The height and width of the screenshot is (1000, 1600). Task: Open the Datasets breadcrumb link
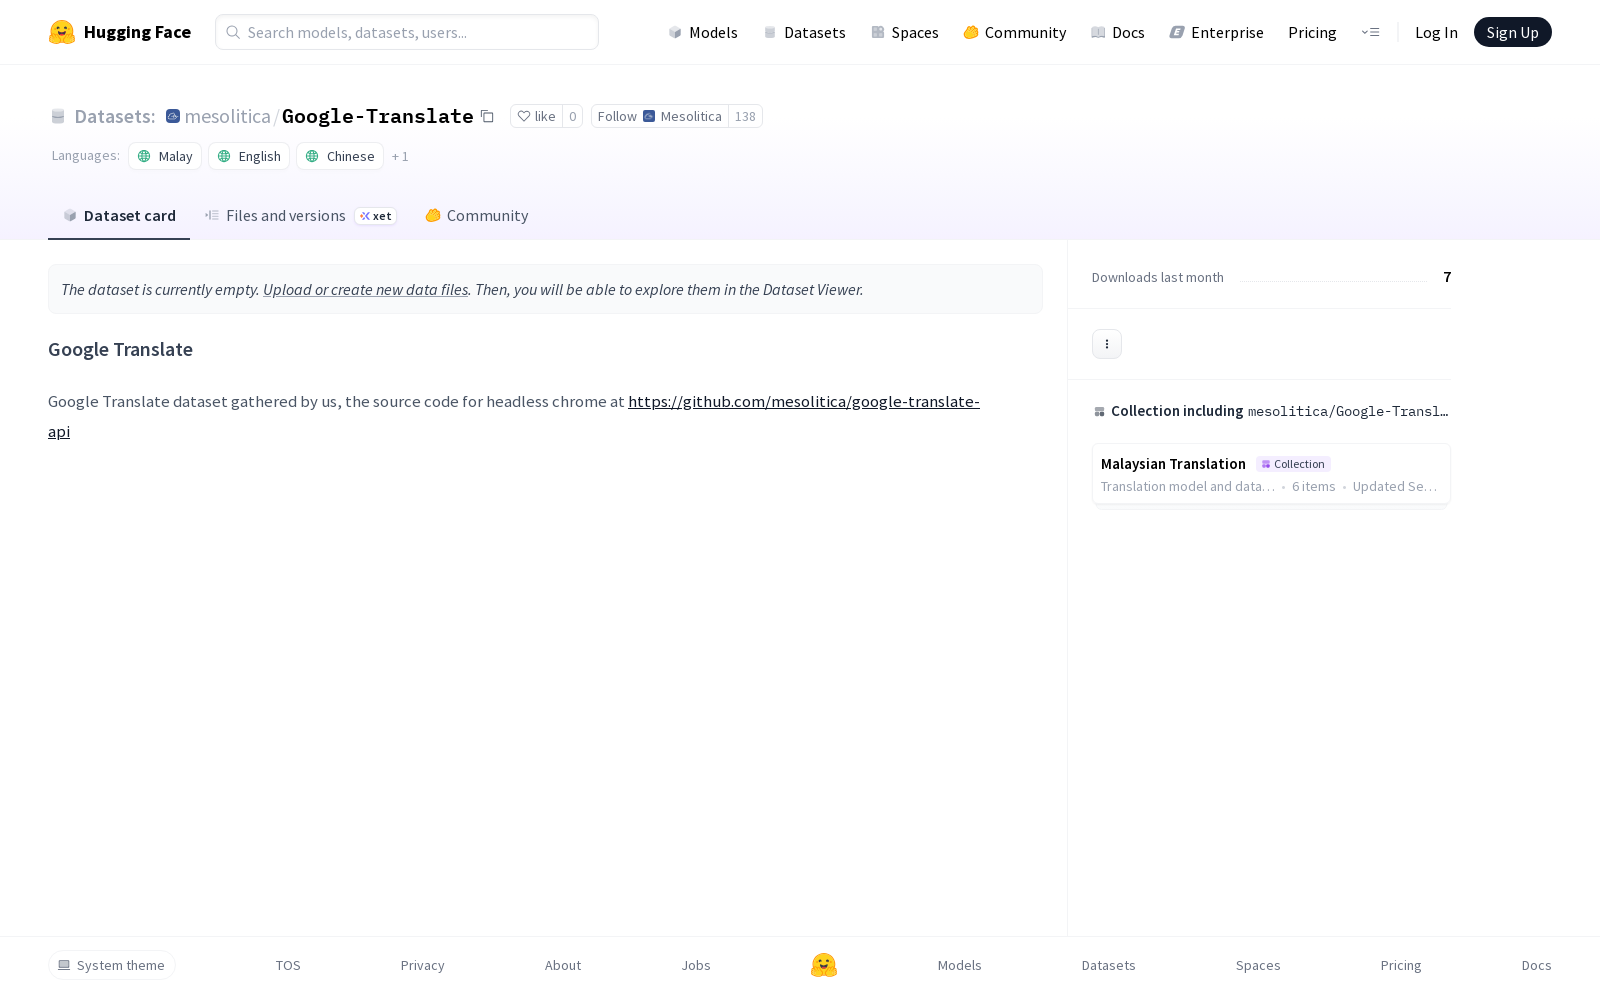pos(114,116)
